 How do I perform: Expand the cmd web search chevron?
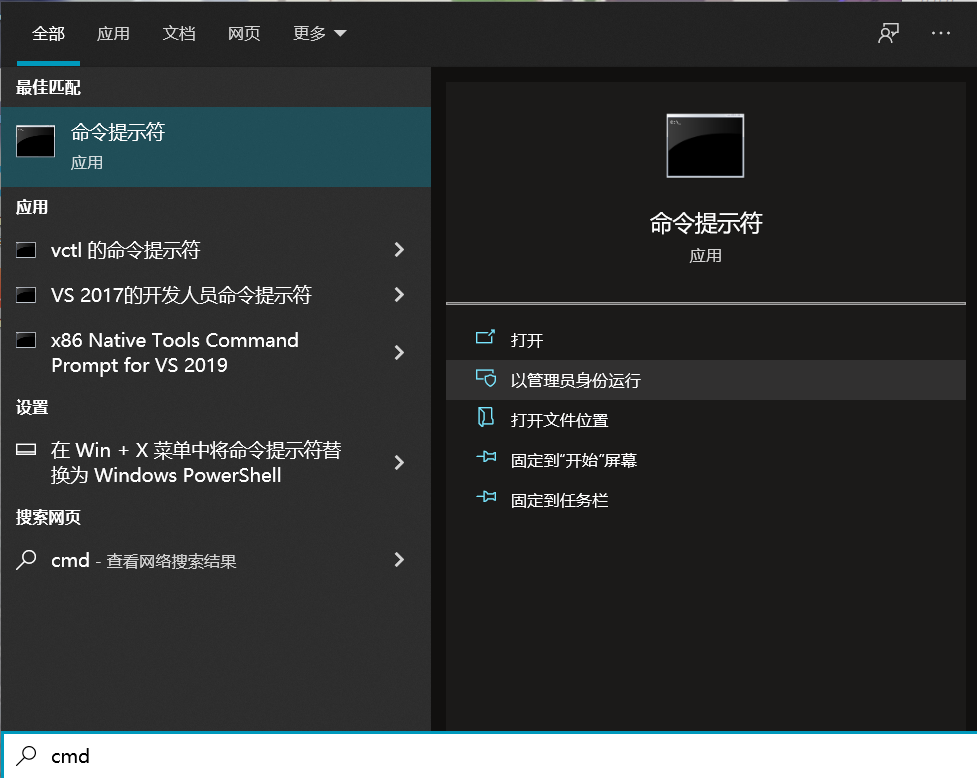tap(399, 560)
